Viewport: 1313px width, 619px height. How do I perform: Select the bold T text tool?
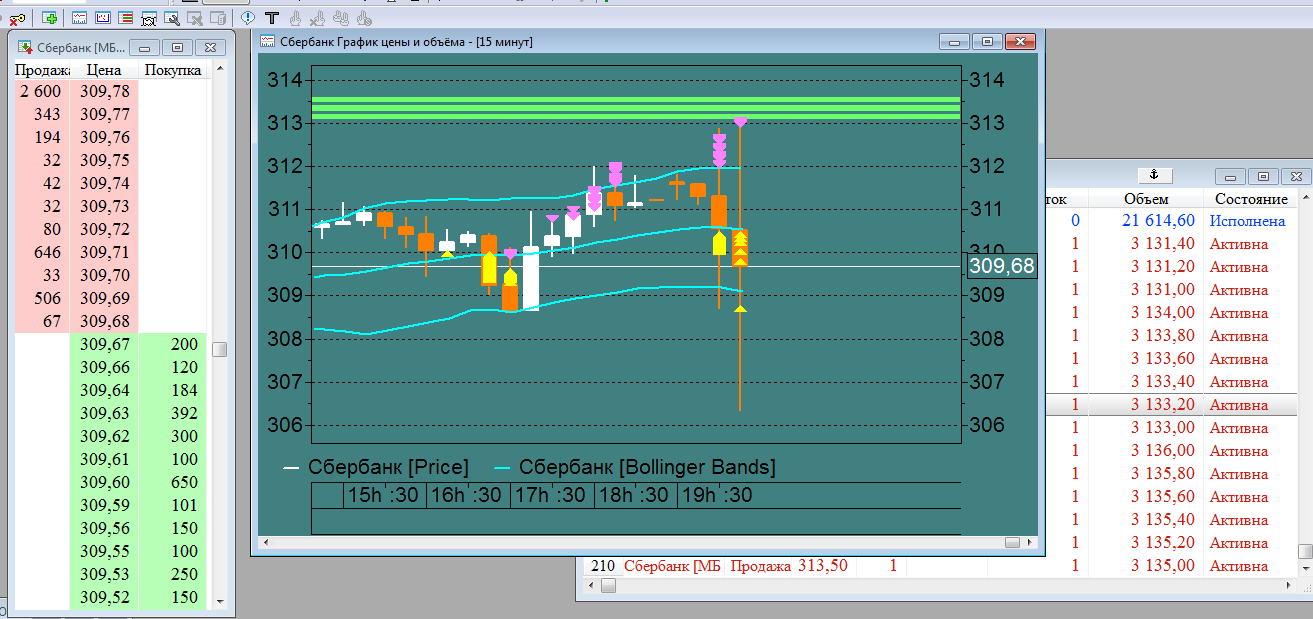(271, 18)
